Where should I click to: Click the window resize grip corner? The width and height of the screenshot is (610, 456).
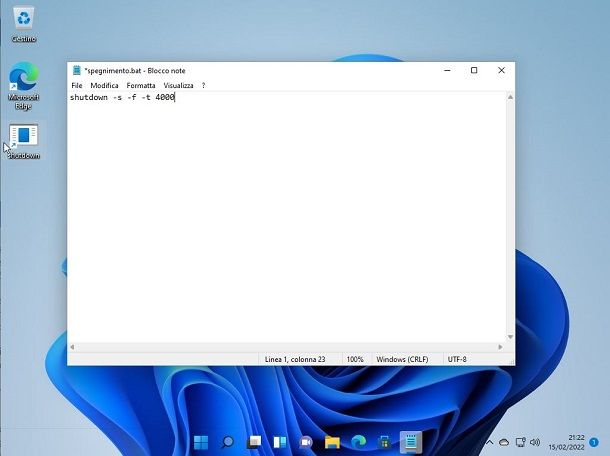[512, 362]
